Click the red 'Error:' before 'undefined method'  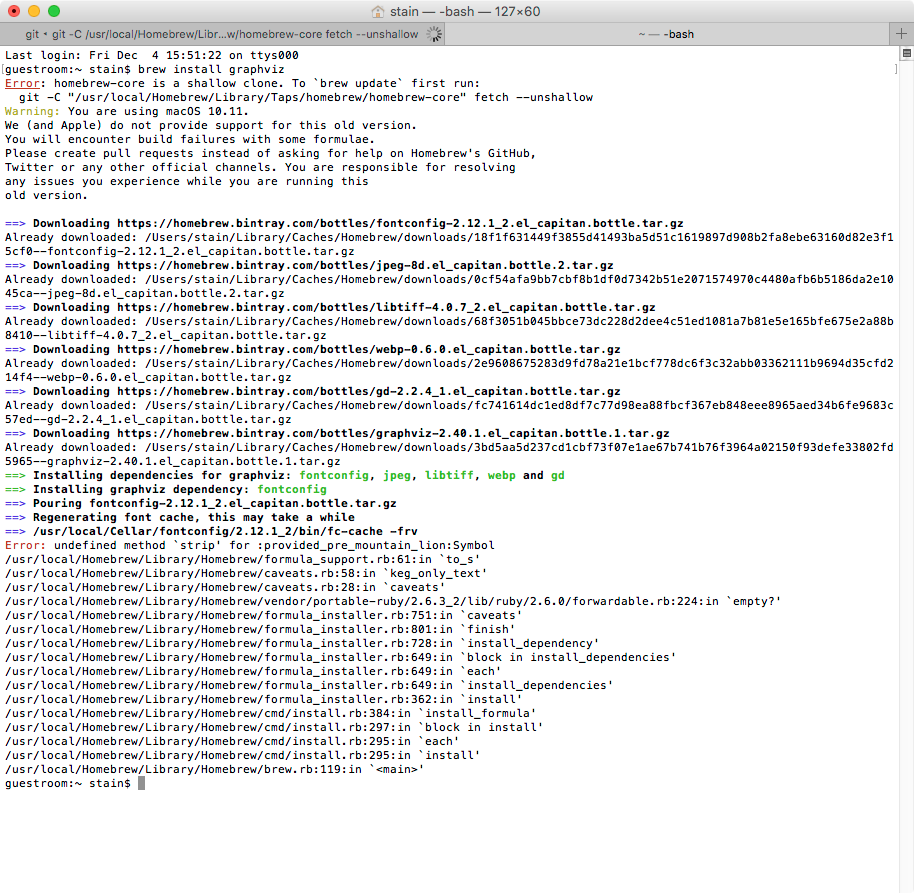pos(26,545)
